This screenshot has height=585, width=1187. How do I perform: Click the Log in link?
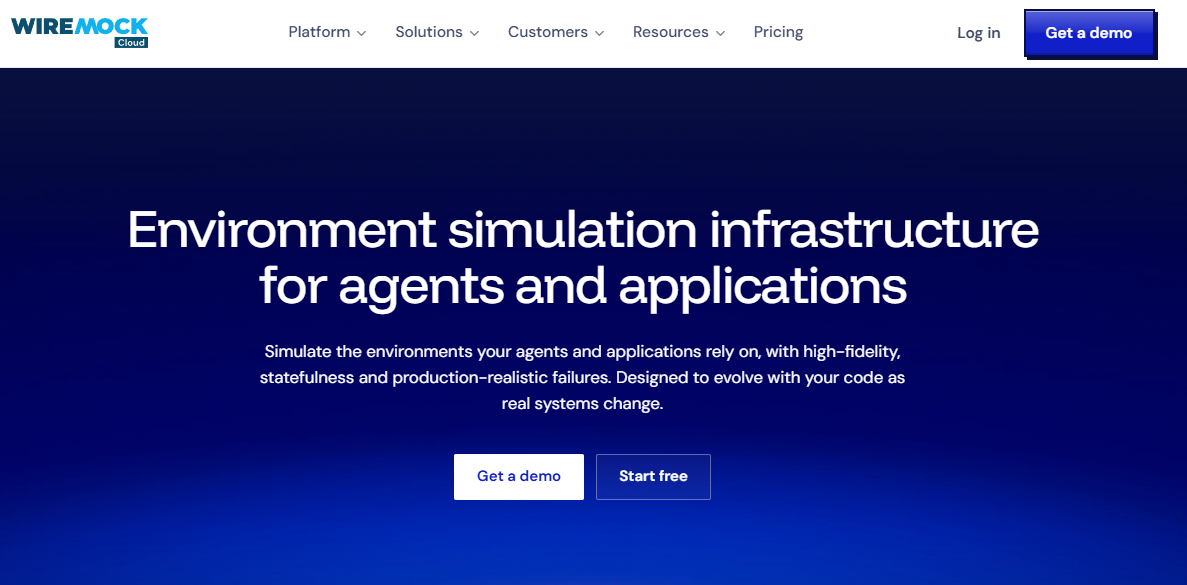tap(978, 33)
